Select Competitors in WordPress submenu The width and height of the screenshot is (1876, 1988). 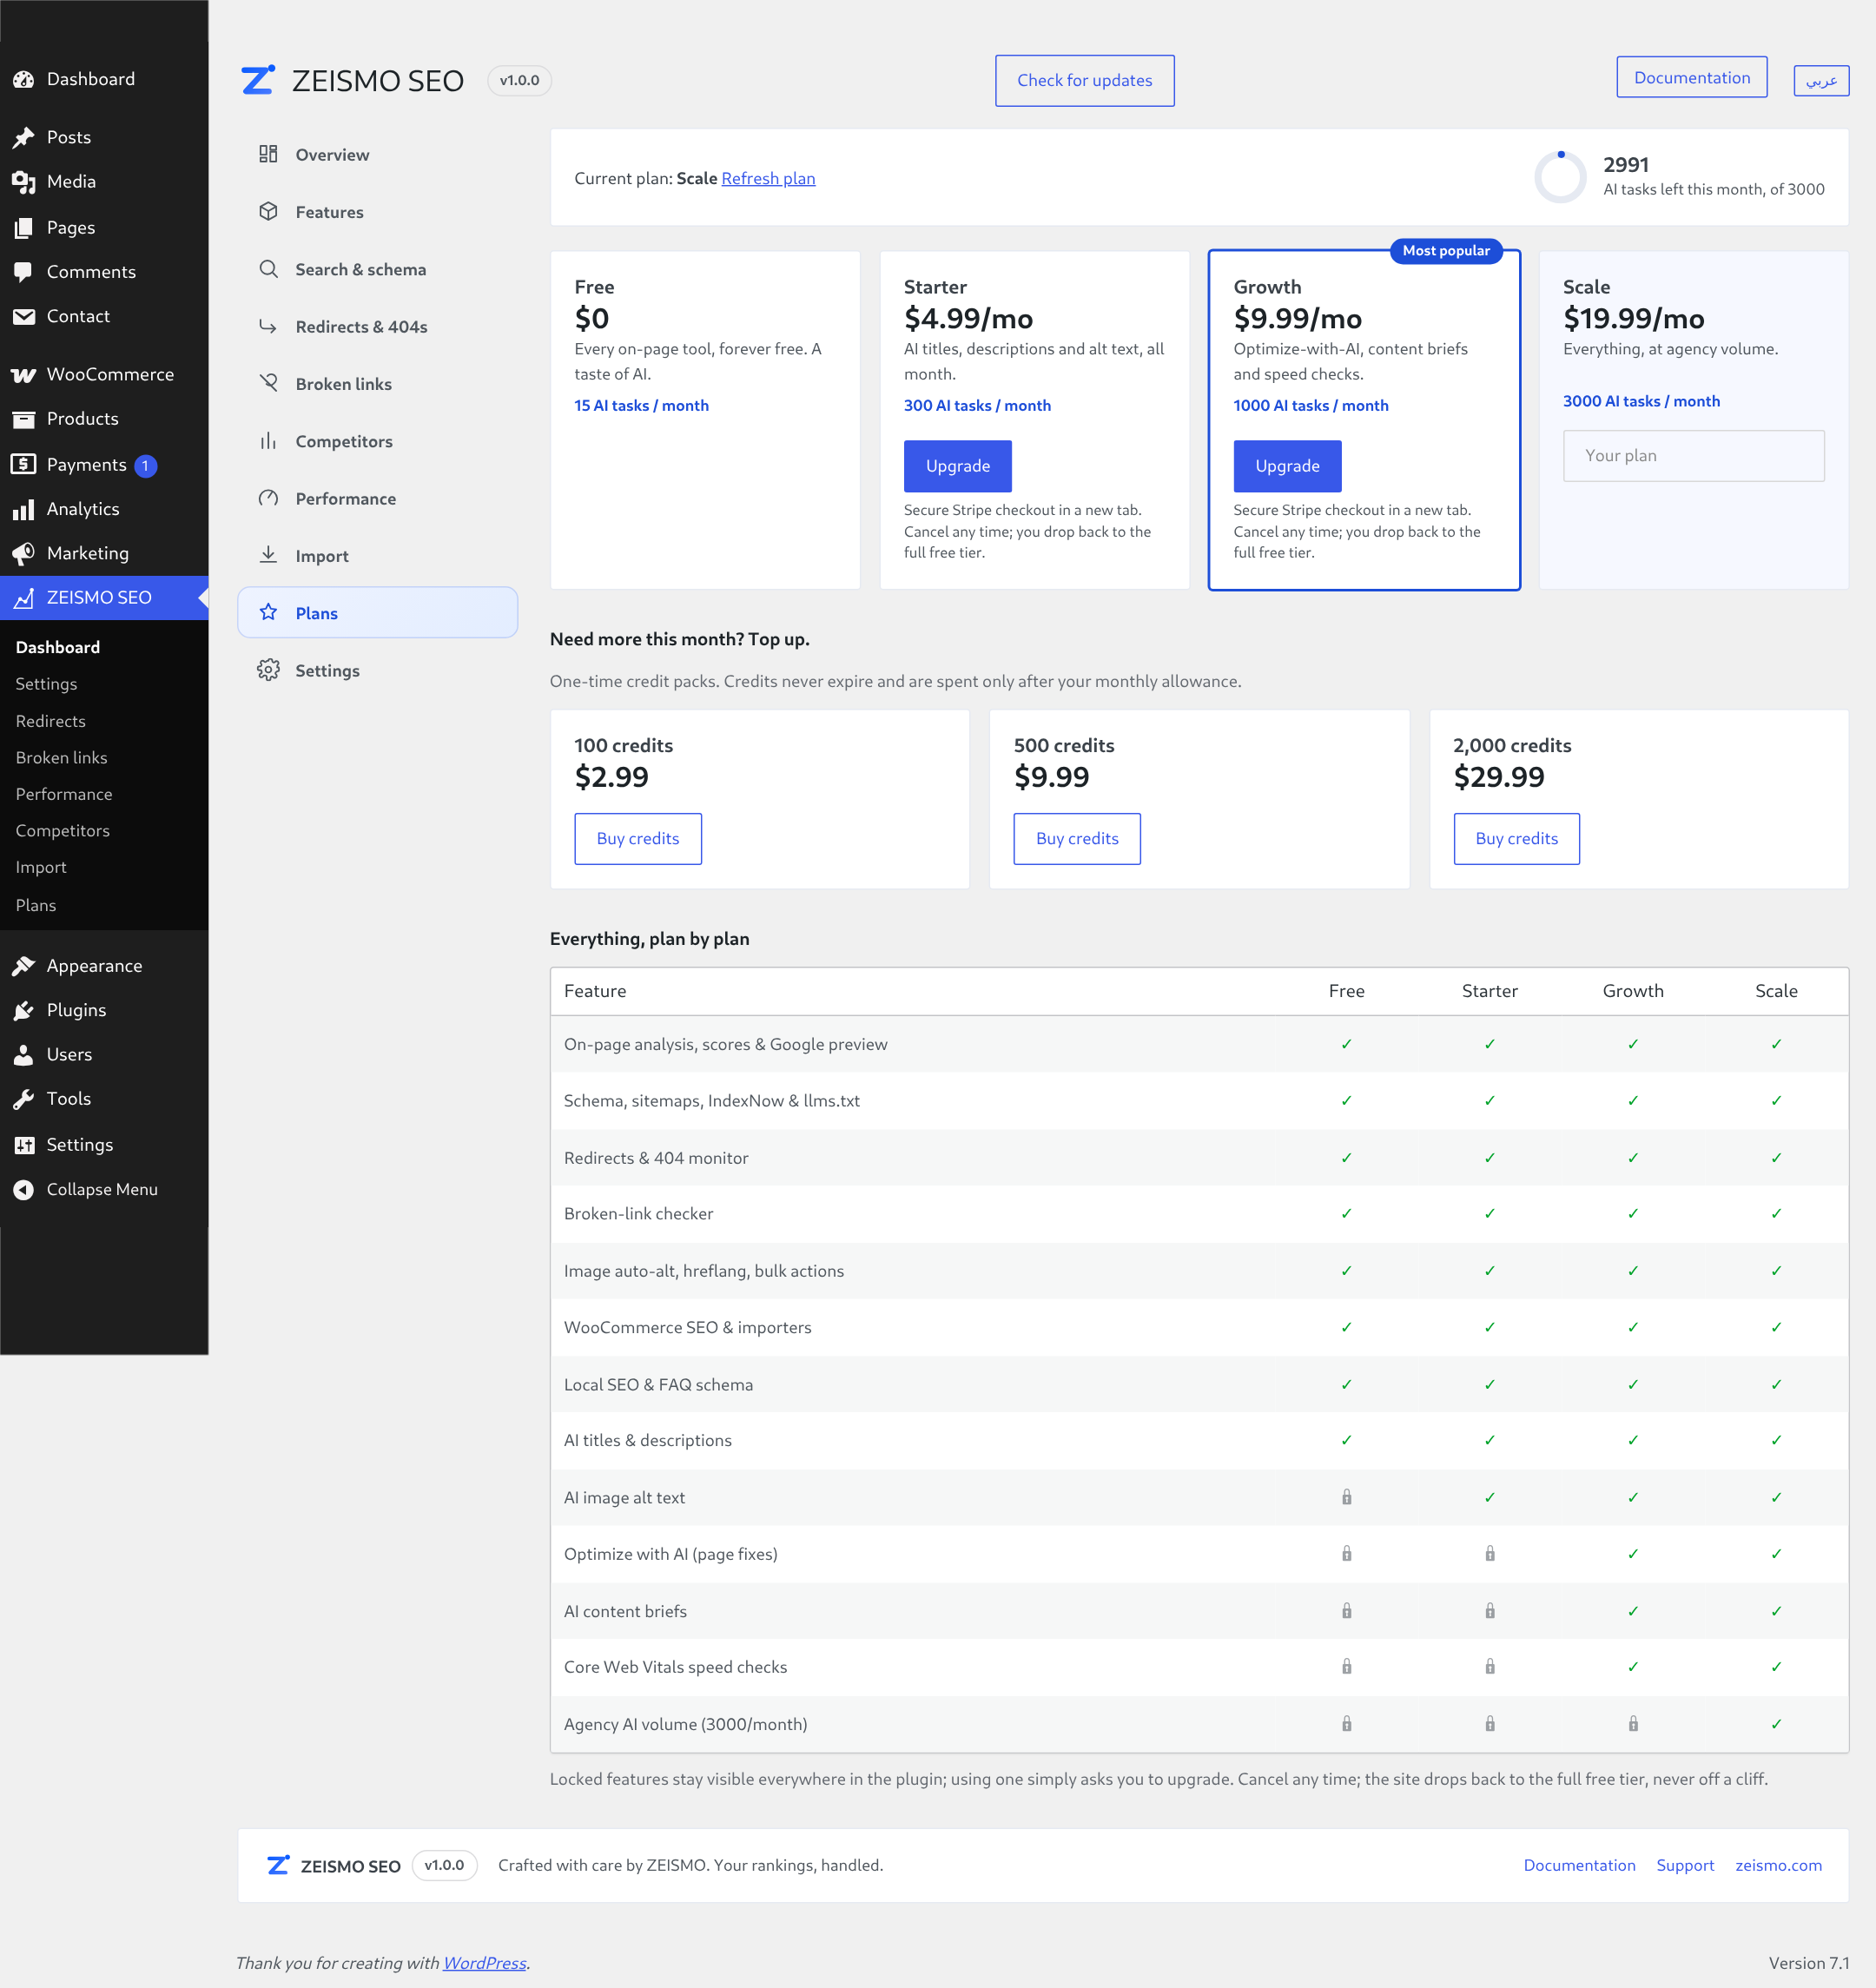63,831
